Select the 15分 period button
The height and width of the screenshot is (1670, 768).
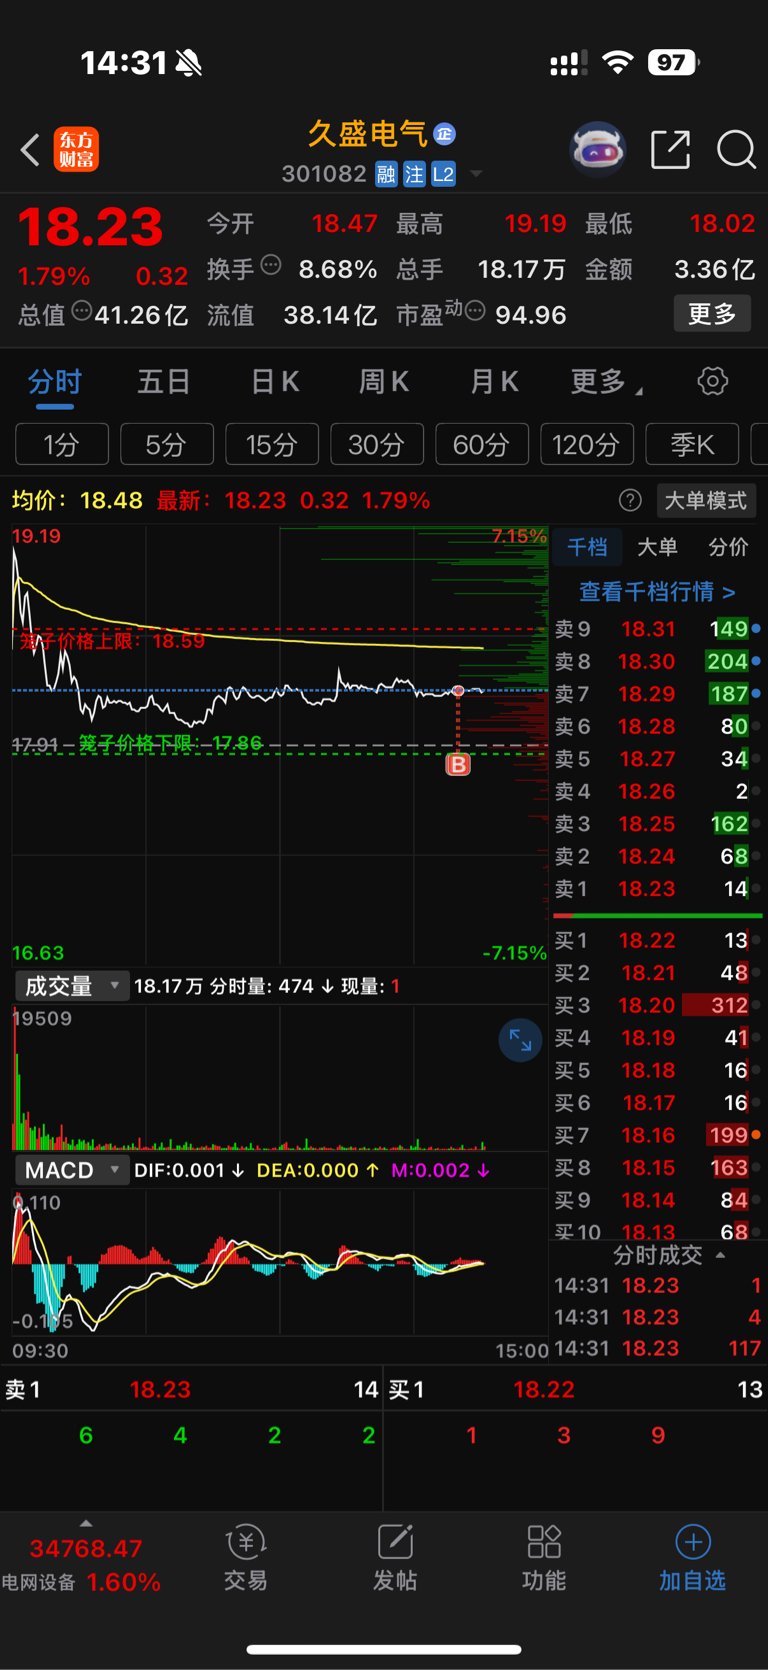(272, 444)
